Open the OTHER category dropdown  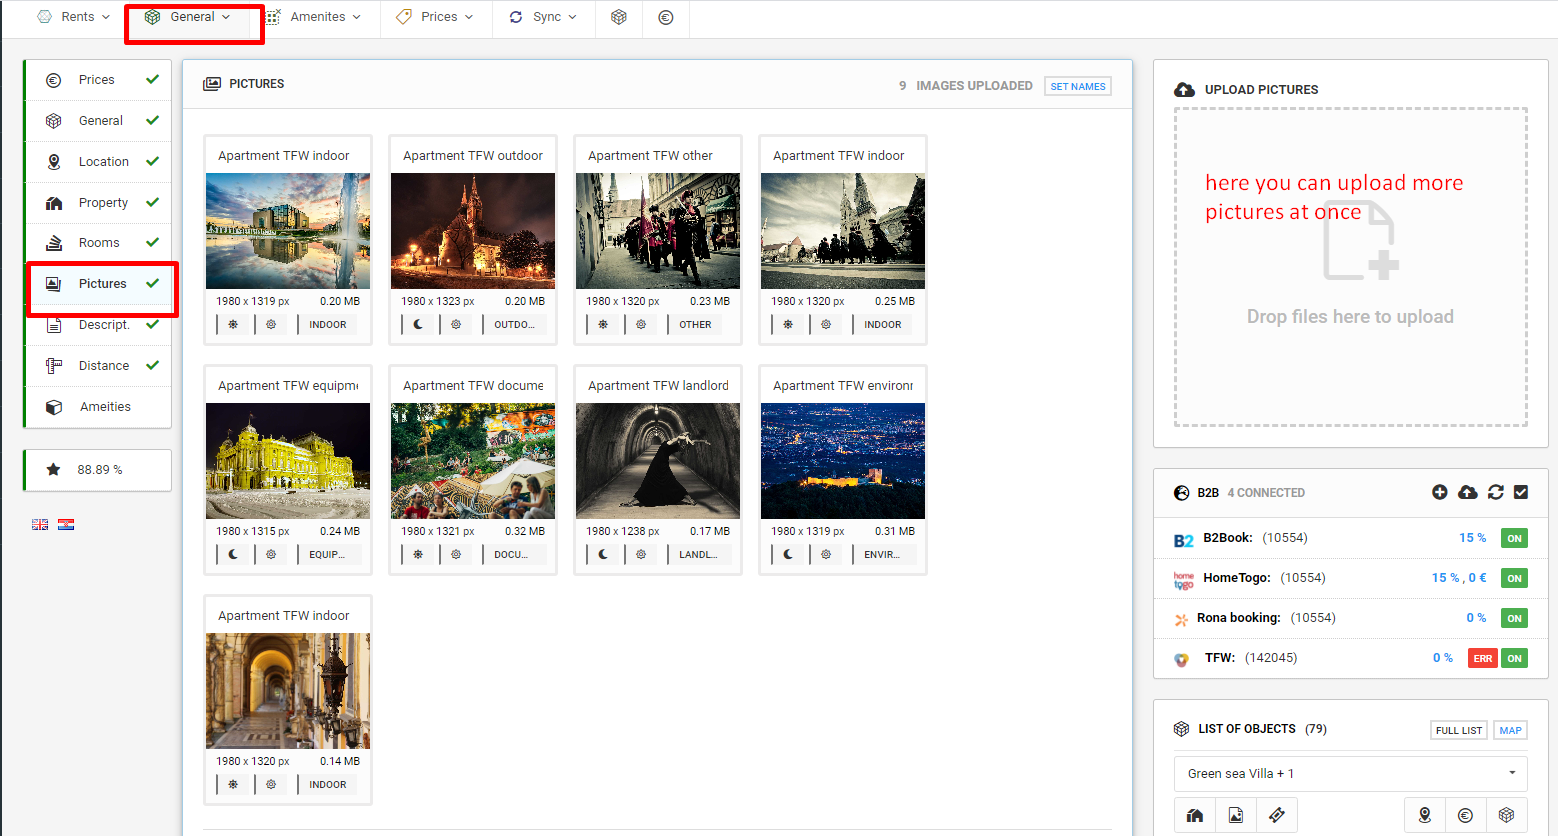[696, 324]
